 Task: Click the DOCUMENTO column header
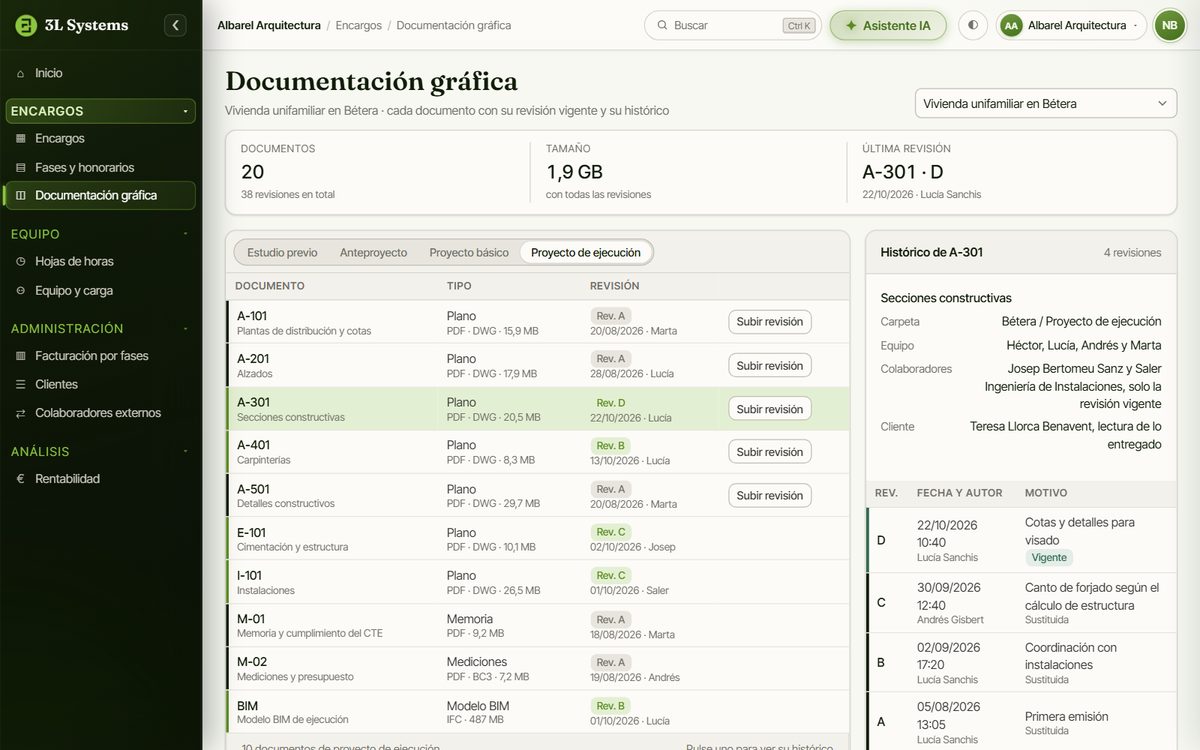click(270, 286)
